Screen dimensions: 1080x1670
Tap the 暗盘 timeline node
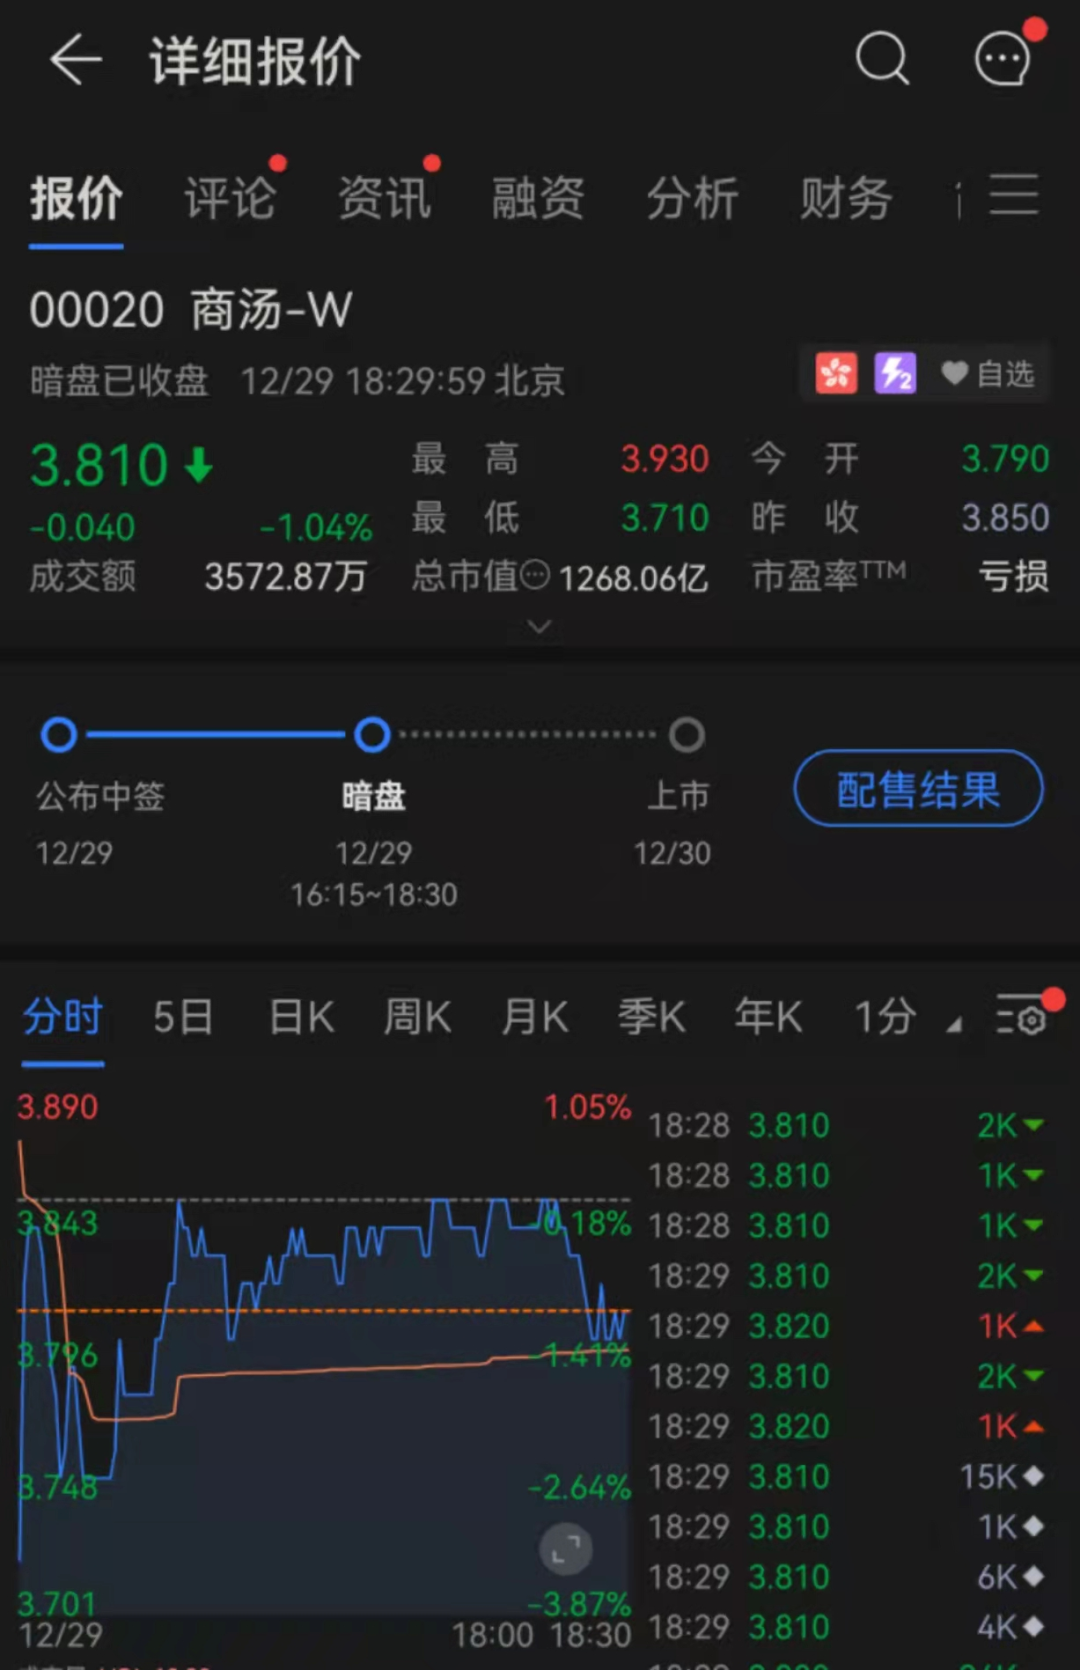point(373,735)
